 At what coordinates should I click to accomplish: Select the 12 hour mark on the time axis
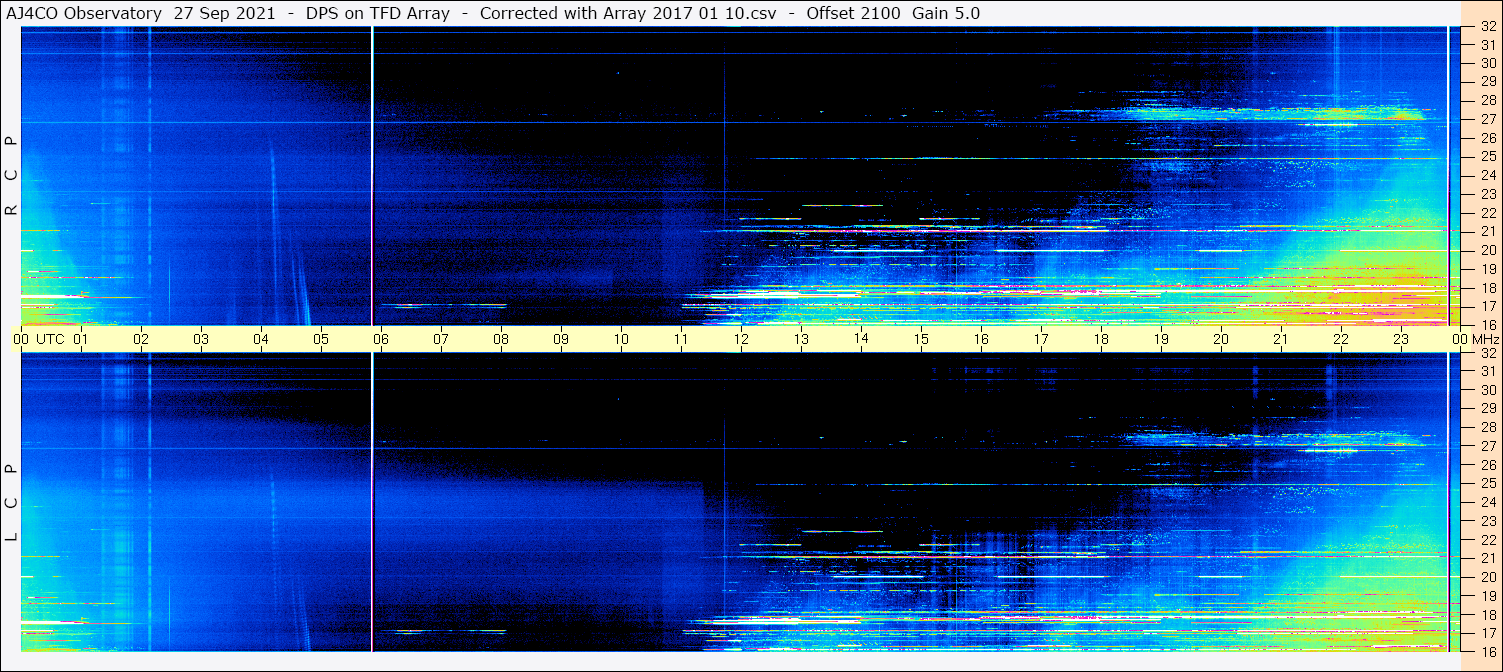(x=741, y=339)
